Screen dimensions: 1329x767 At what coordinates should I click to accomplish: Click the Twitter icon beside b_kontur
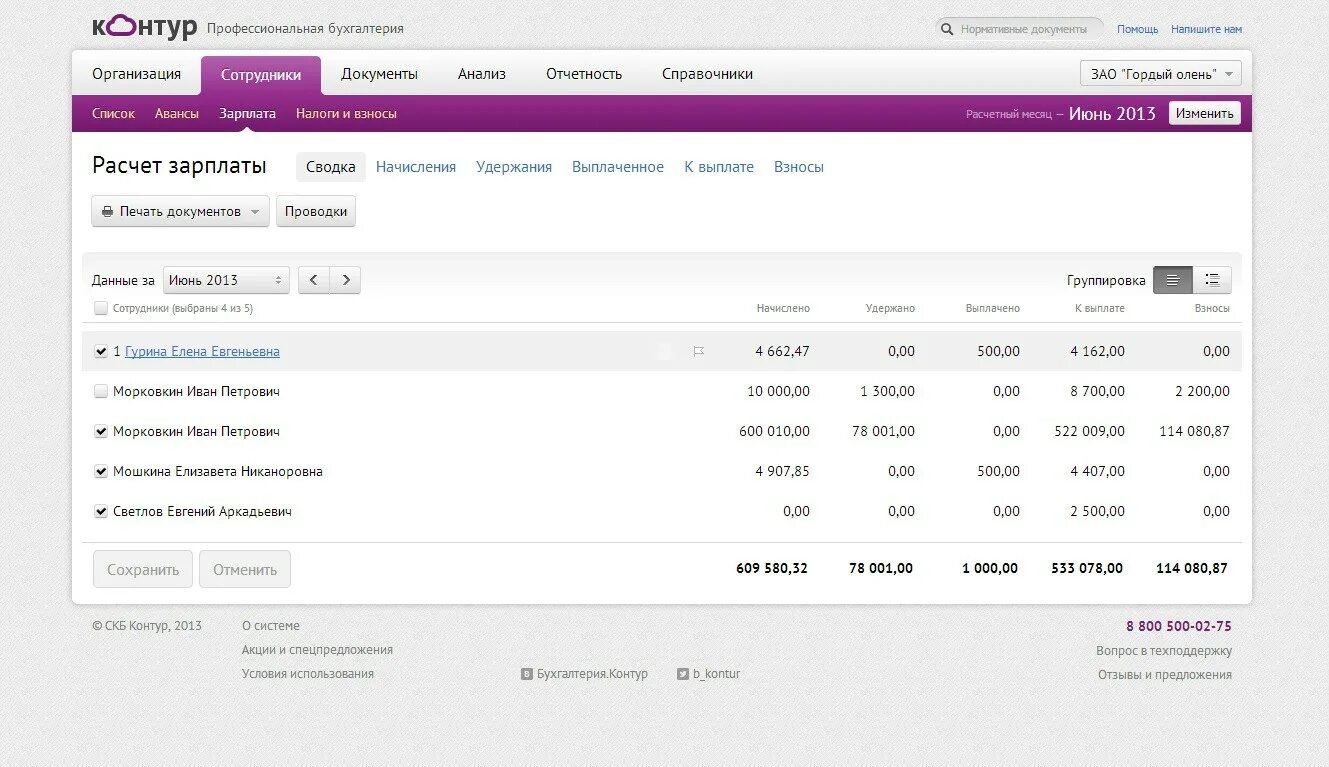[x=683, y=674]
